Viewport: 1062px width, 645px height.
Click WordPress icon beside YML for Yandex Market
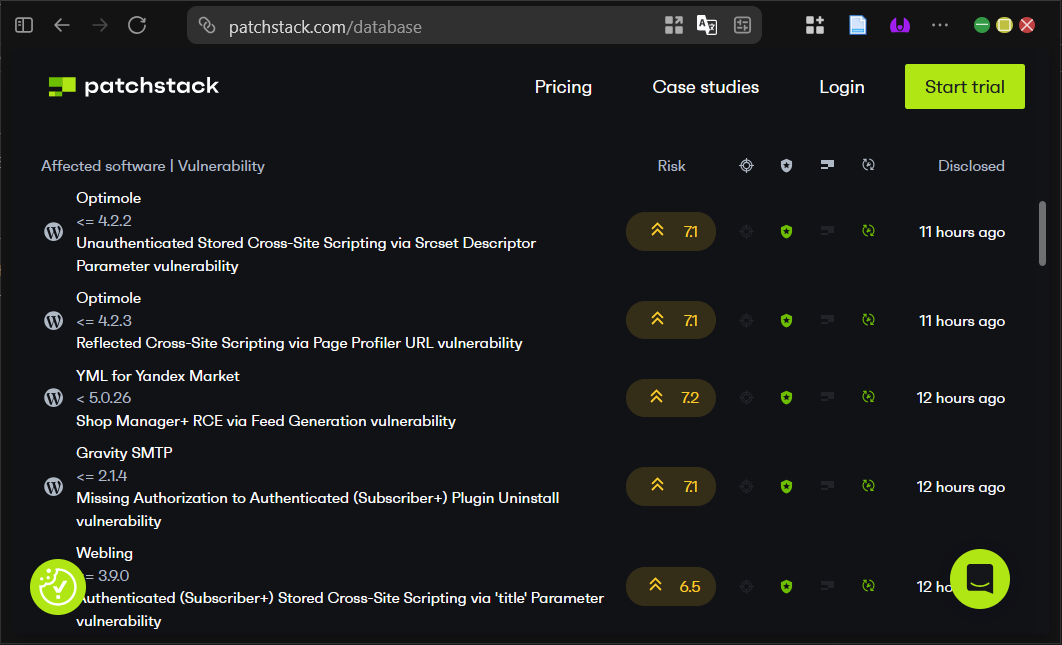[x=54, y=398]
